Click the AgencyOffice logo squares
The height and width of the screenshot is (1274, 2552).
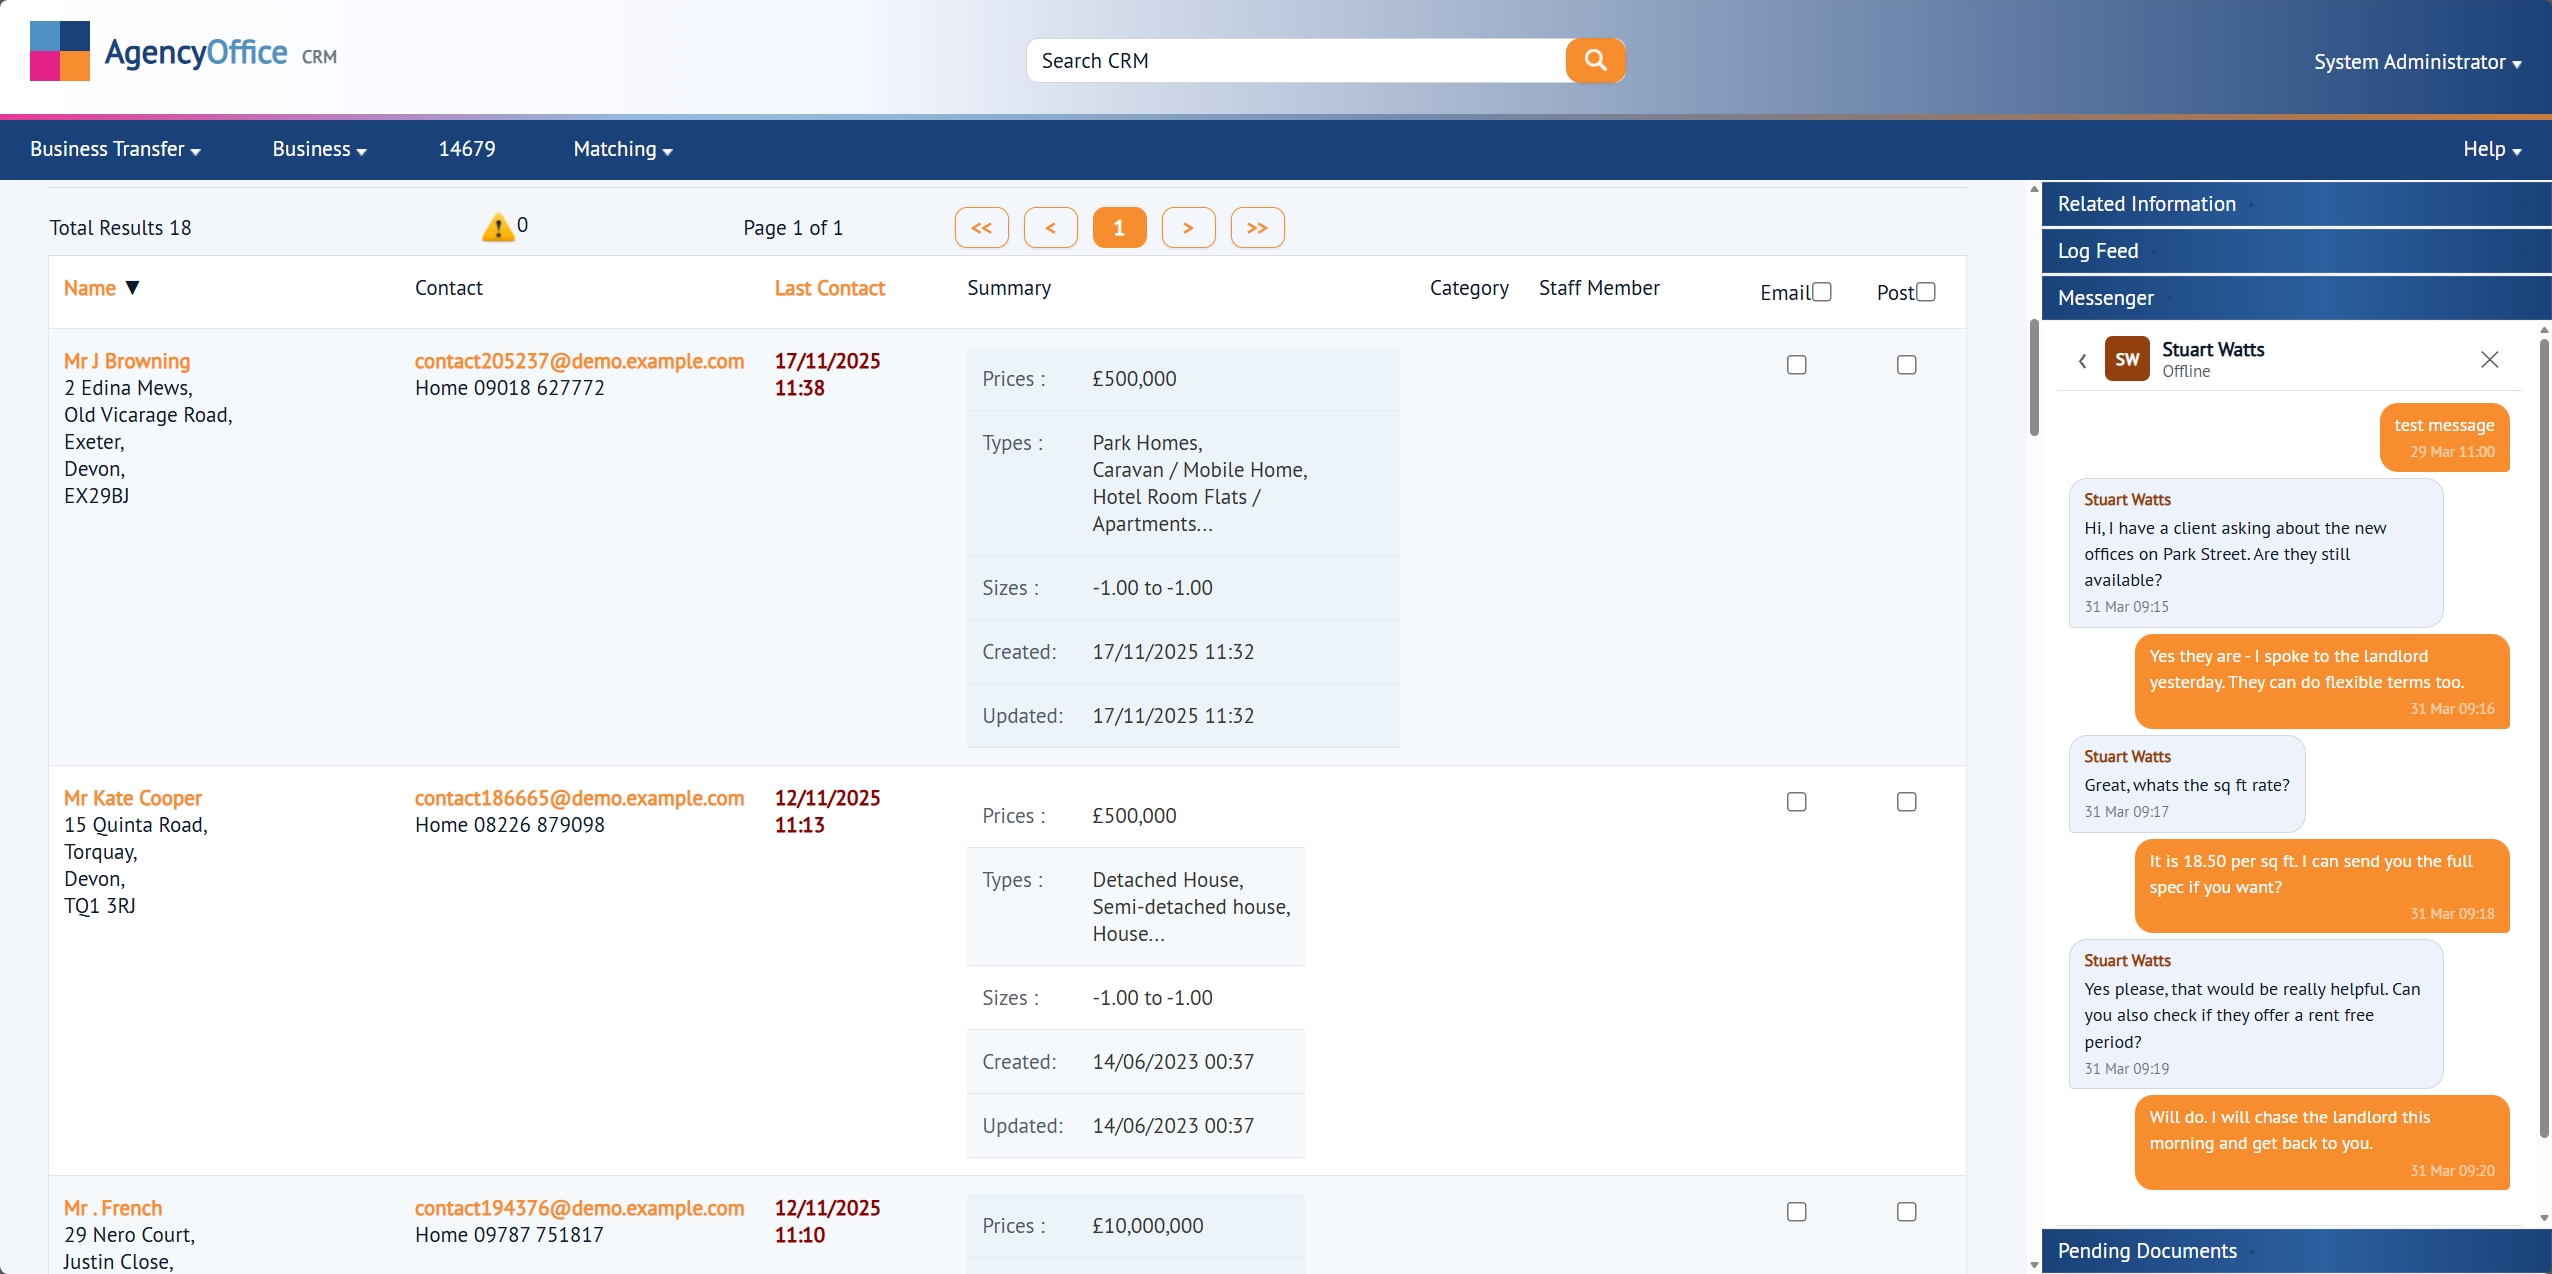click(x=60, y=51)
